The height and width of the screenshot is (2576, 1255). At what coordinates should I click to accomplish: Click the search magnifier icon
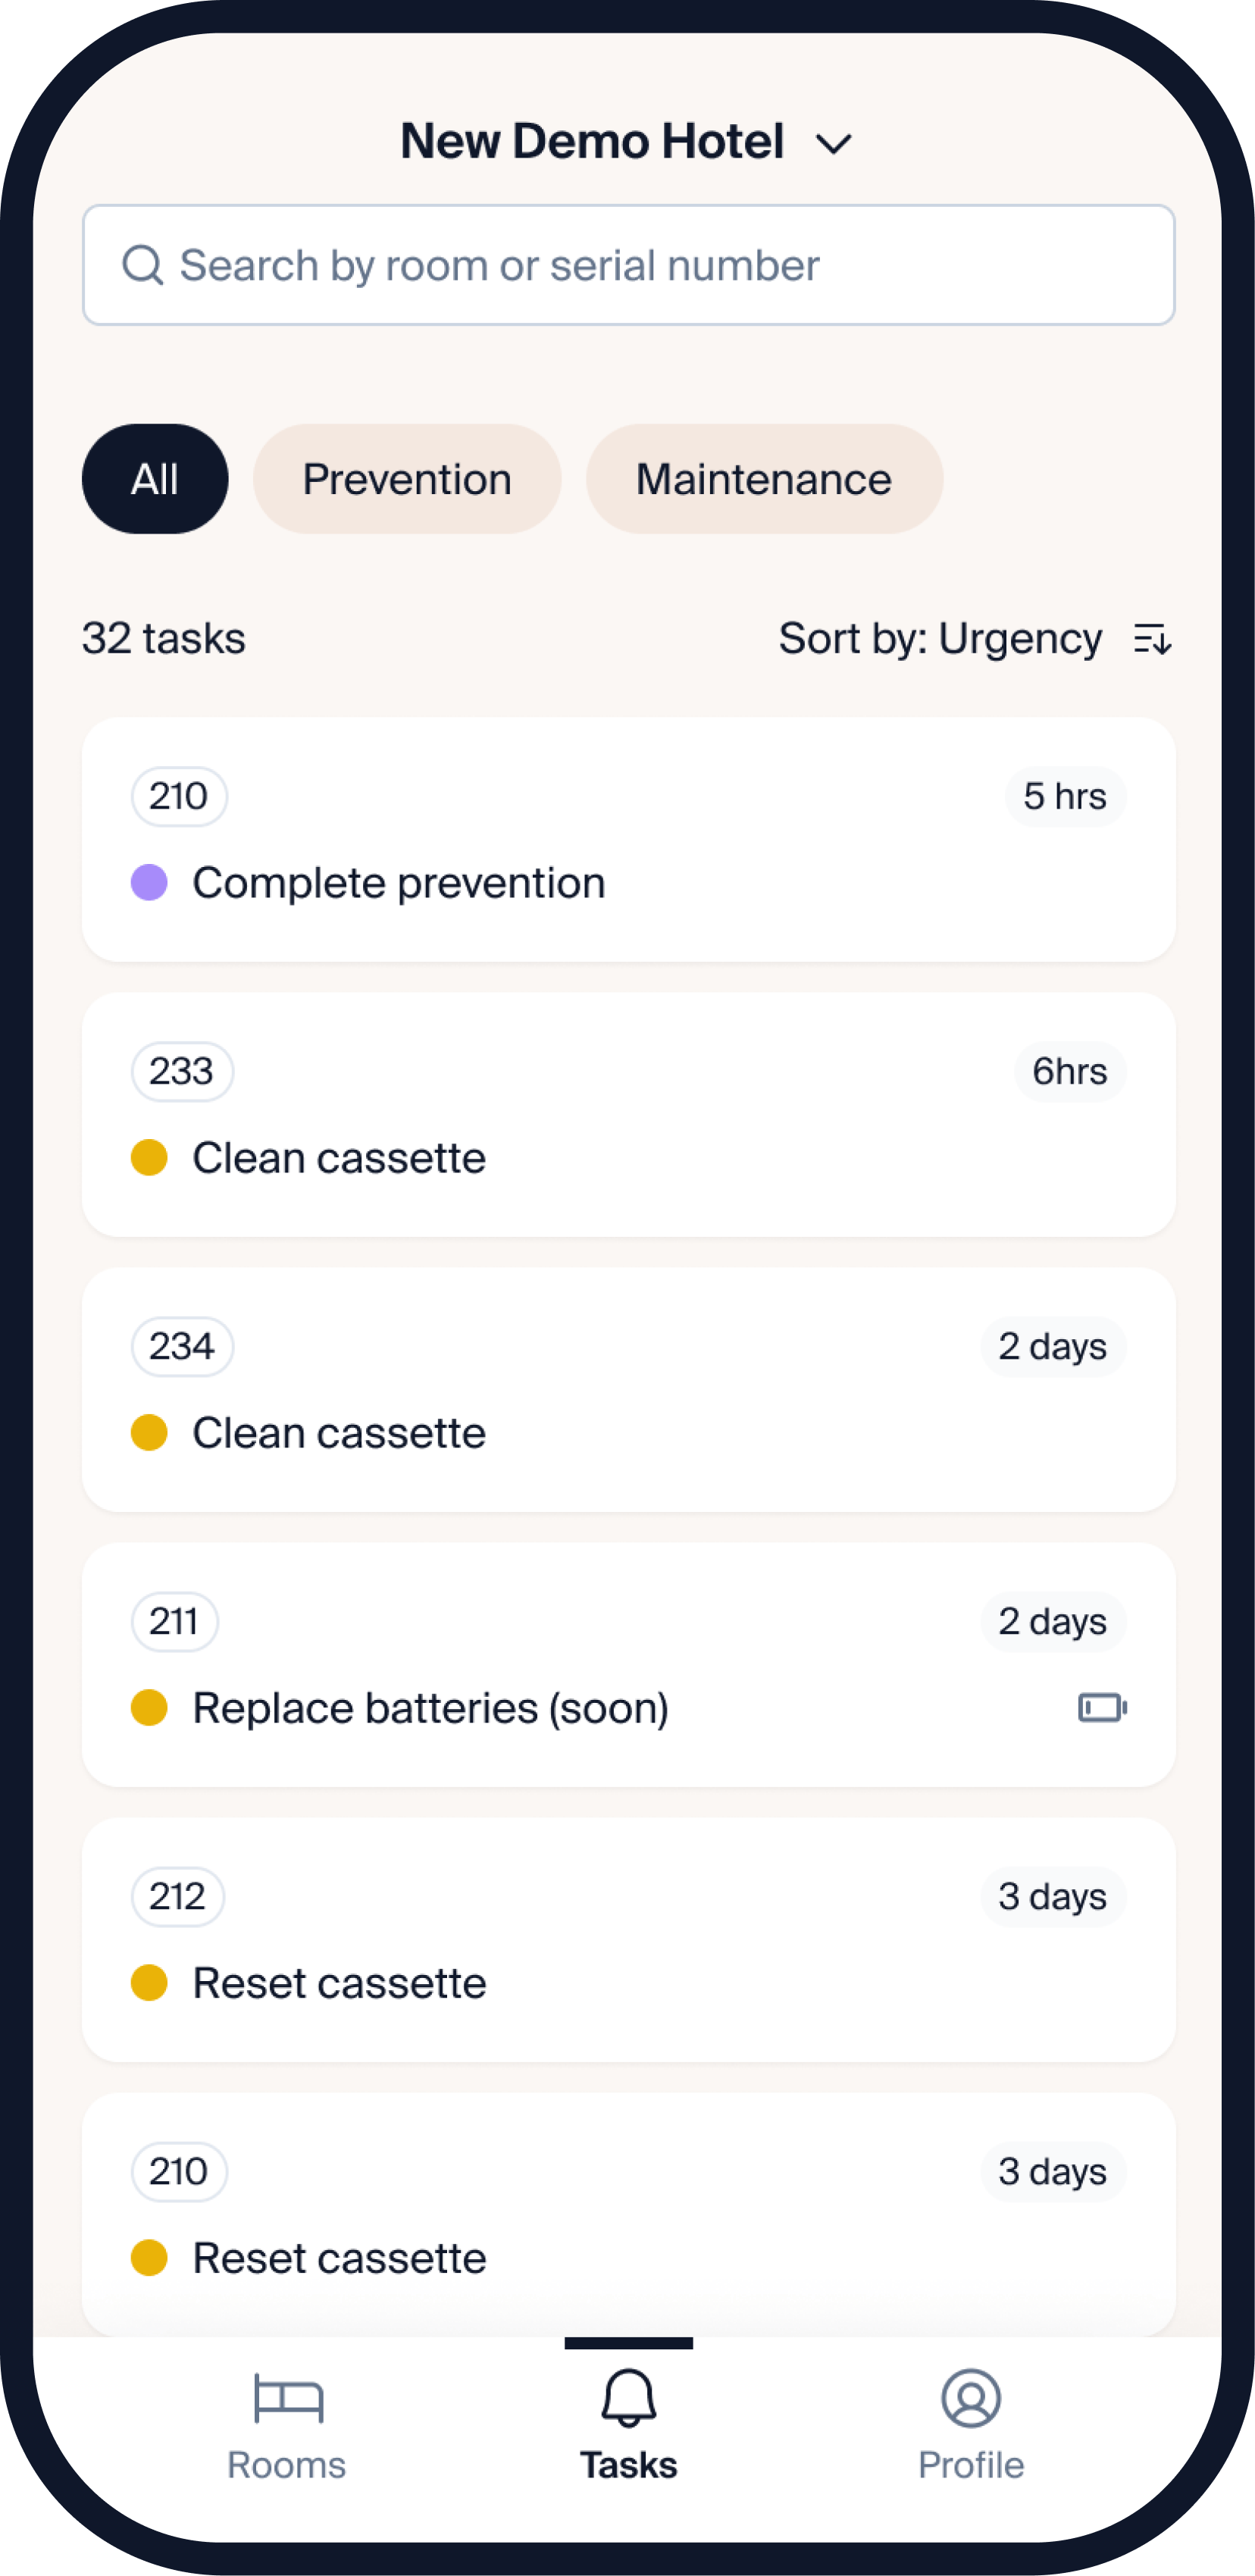[x=142, y=265]
